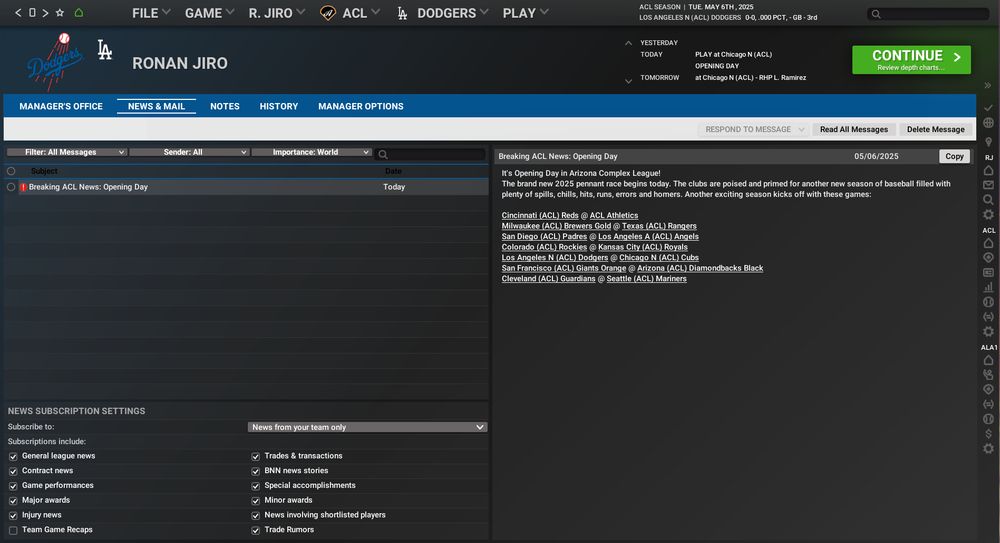This screenshot has width=1000, height=543.
Task: Expand the sidebar with the double-chevron icon
Action: (988, 86)
